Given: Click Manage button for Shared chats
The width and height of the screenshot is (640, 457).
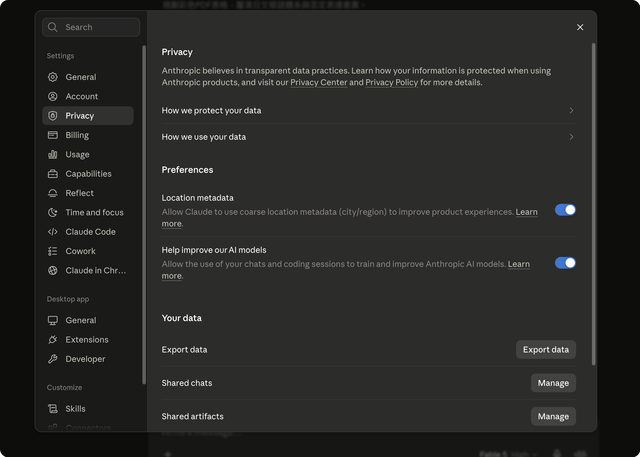Looking at the screenshot, I should pos(553,383).
